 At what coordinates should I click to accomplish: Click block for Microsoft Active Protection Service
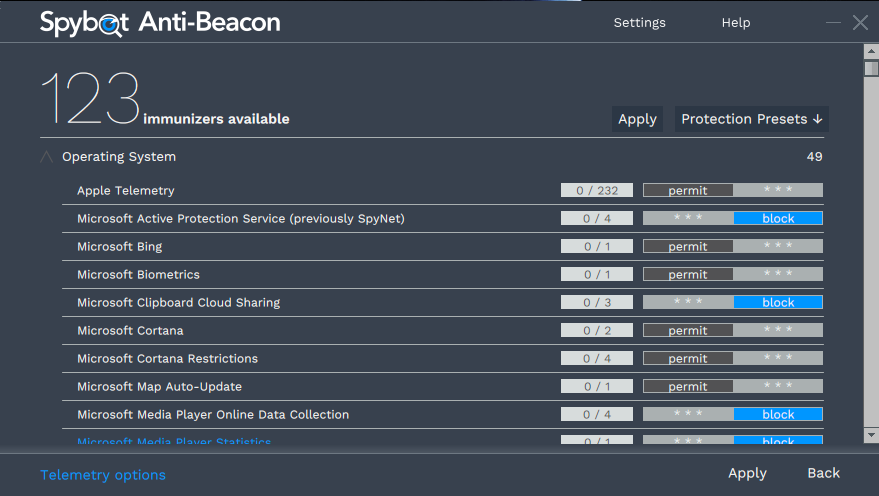pyautogui.click(x=778, y=218)
